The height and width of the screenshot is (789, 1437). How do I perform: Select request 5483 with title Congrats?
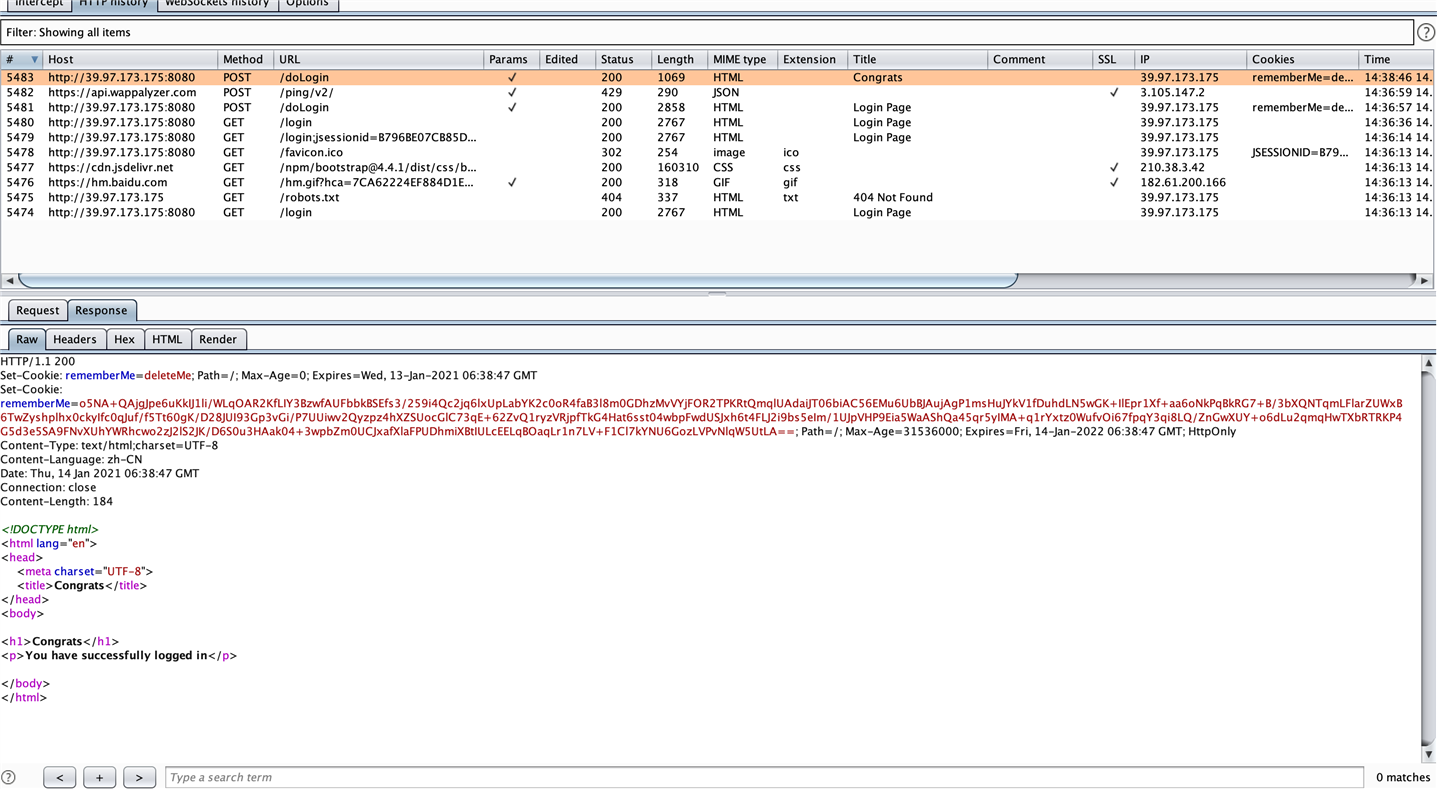[x=717, y=77]
